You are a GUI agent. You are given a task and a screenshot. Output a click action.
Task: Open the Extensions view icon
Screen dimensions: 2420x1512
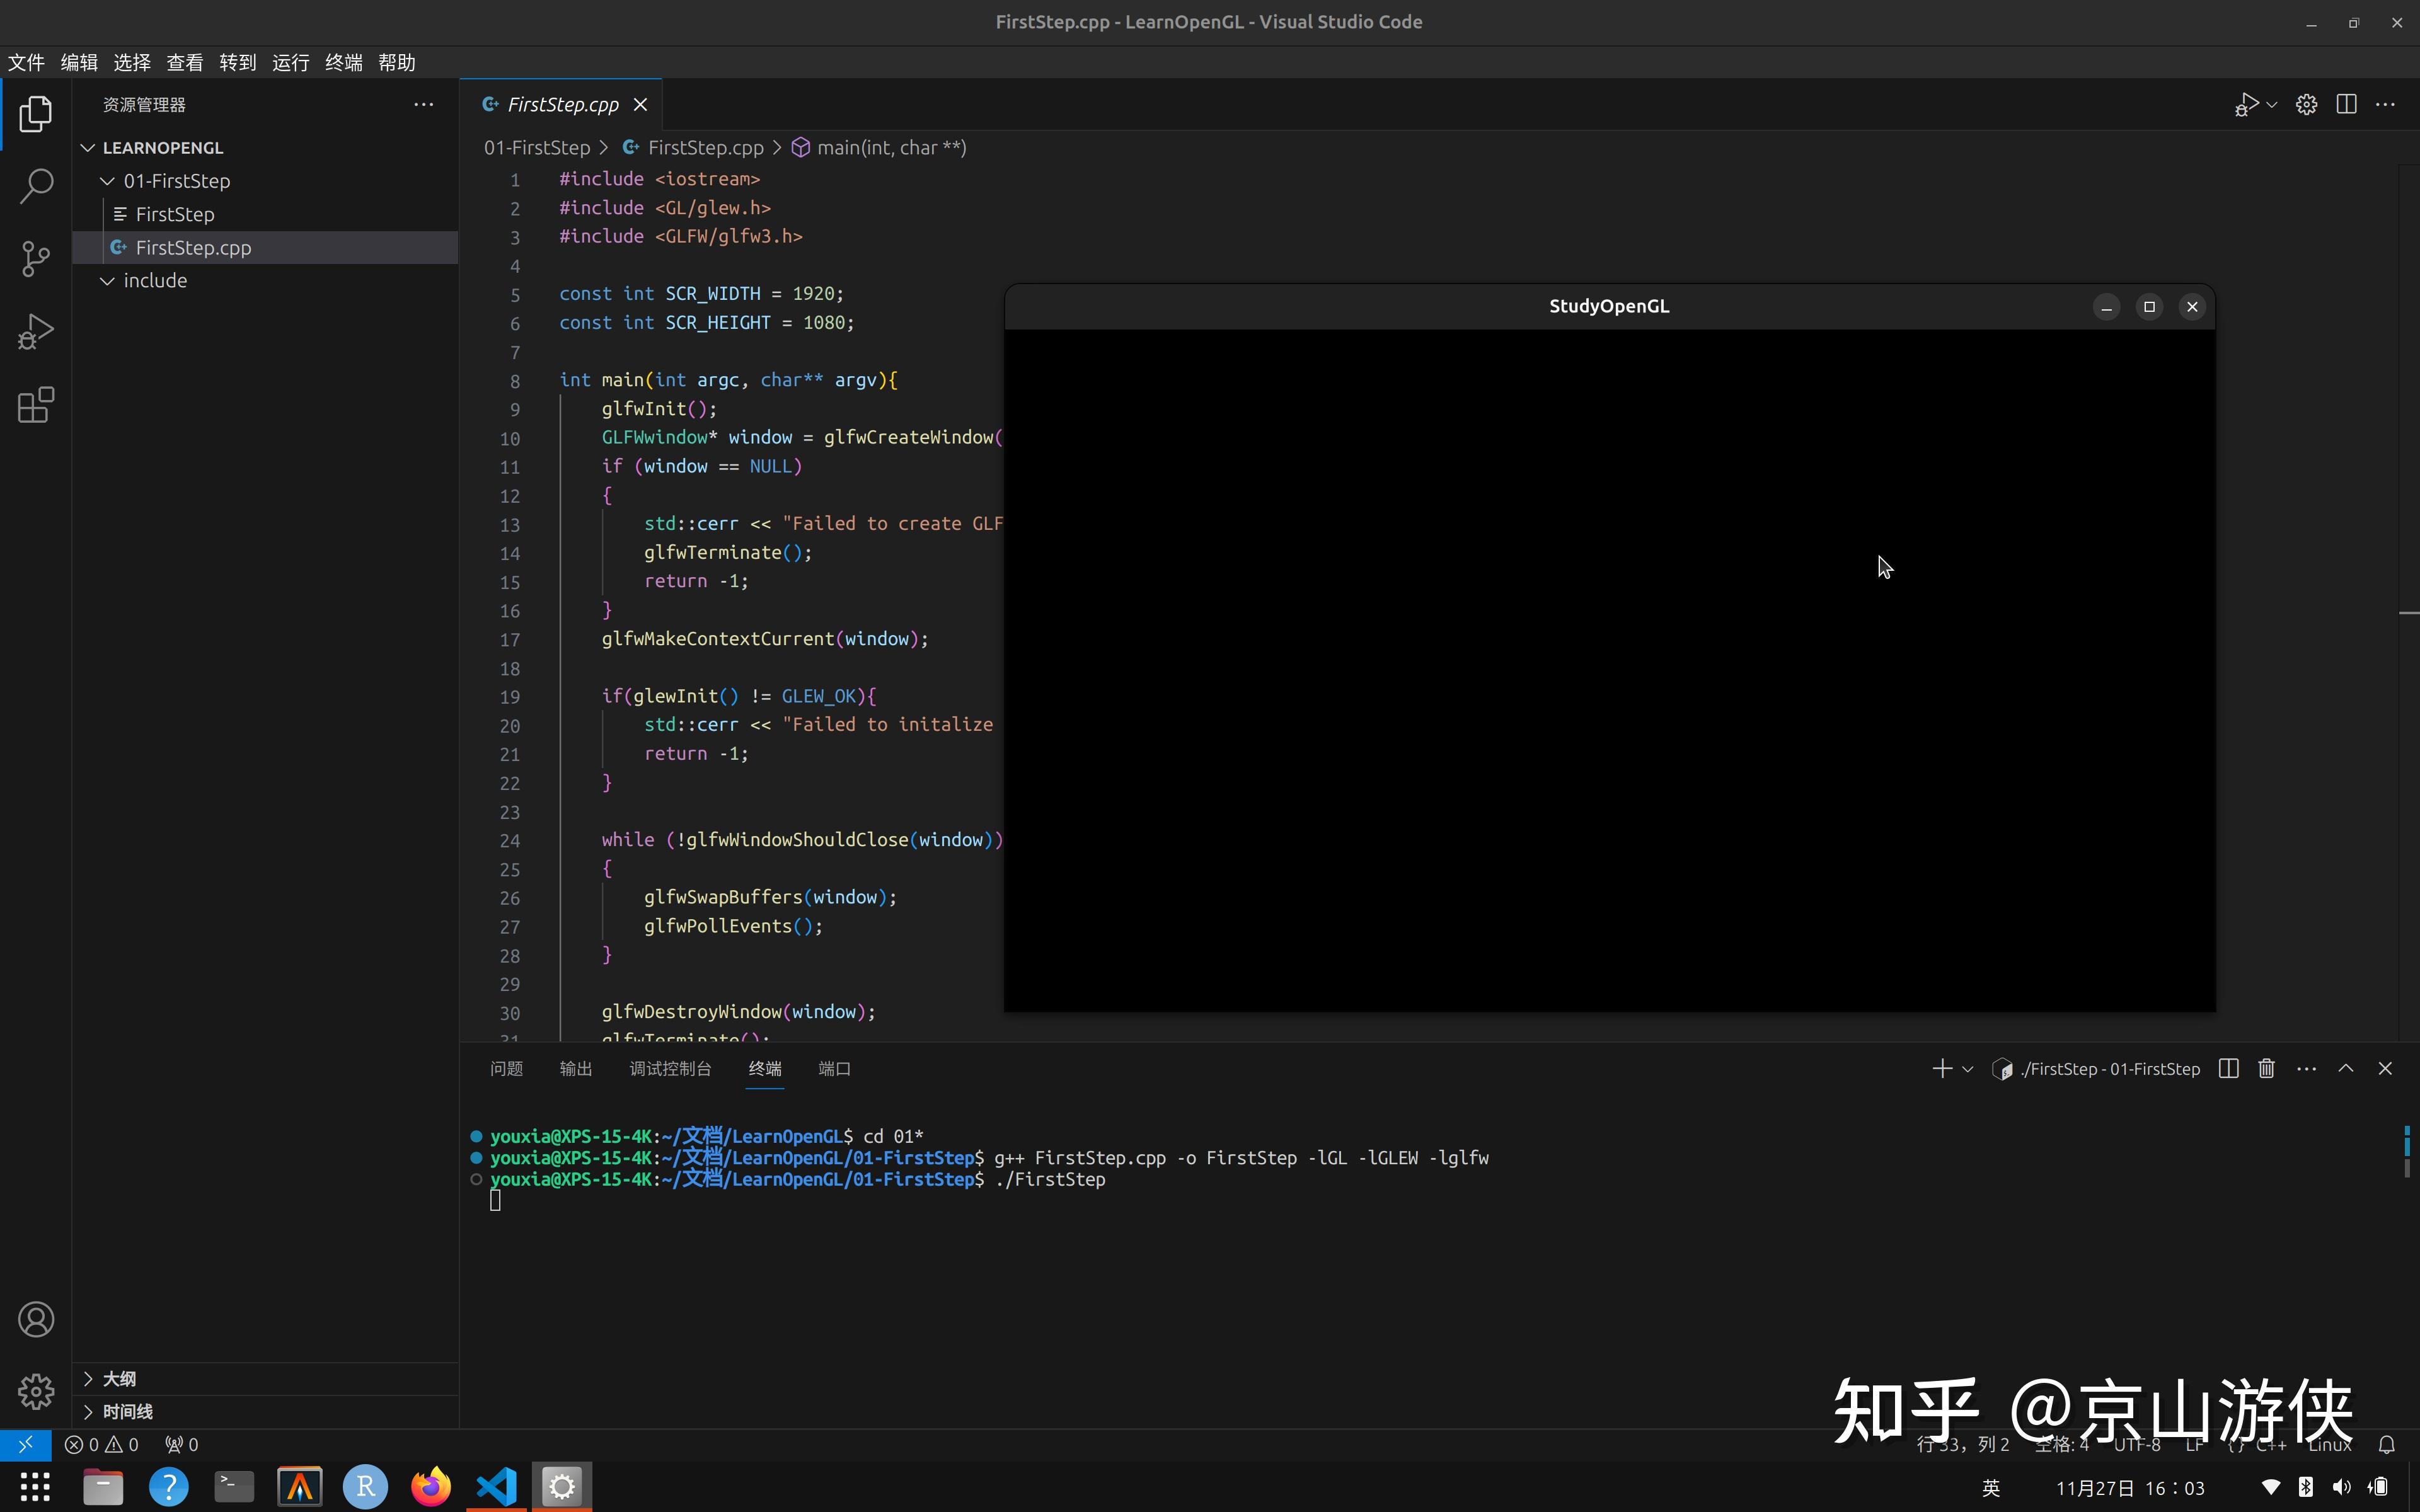[36, 405]
